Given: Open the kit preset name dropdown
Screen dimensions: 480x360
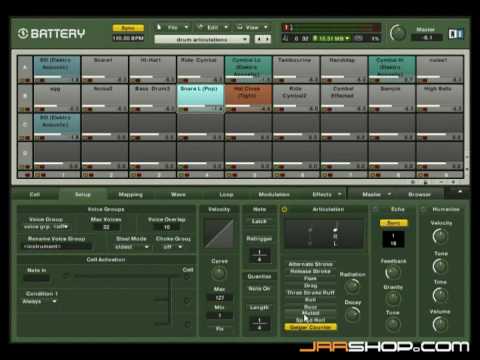Looking at the screenshot, I should click(202, 40).
